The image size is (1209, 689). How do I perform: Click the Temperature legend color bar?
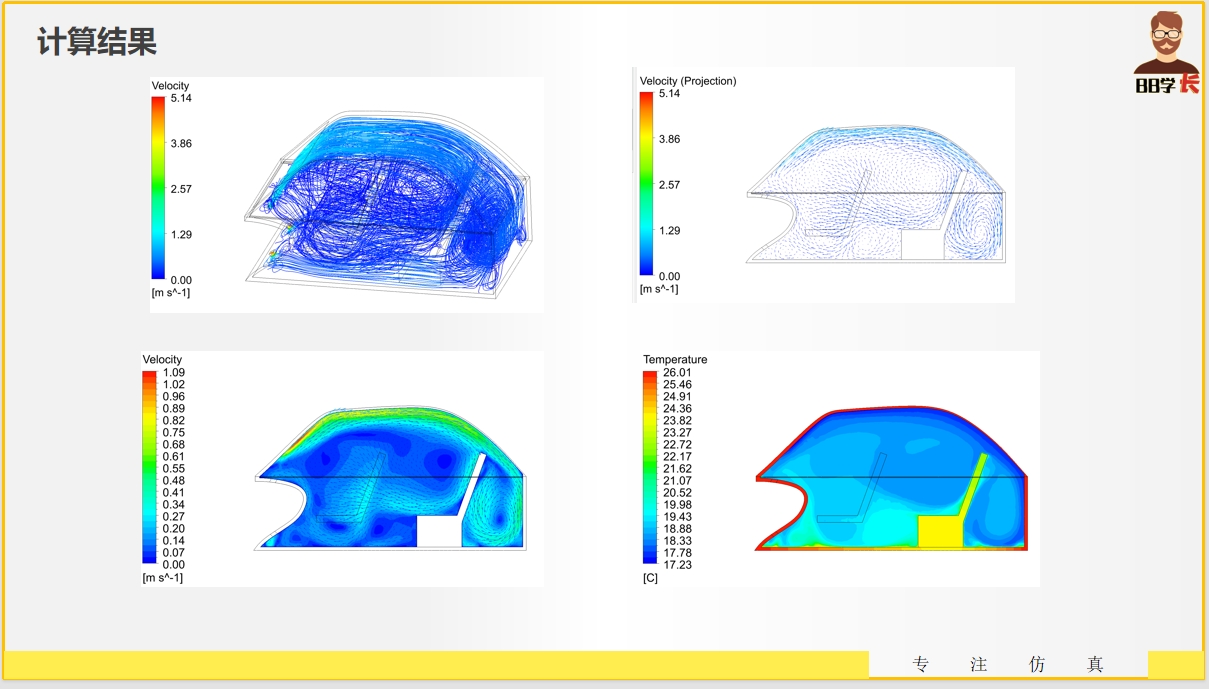coord(650,468)
